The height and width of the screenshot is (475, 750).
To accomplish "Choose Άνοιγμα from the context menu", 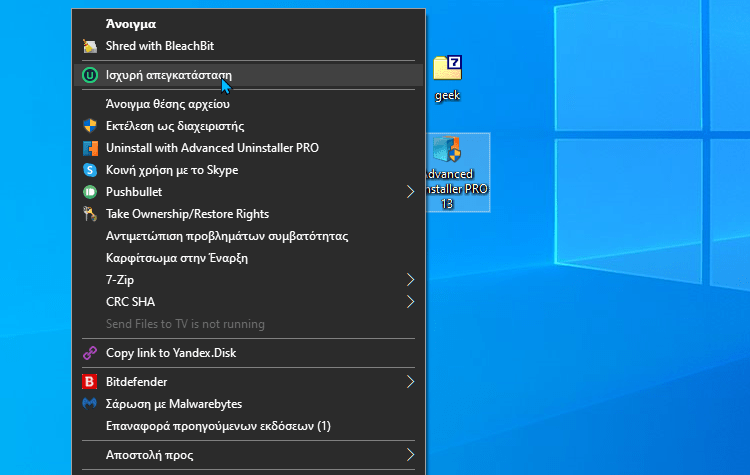I will pyautogui.click(x=248, y=24).
